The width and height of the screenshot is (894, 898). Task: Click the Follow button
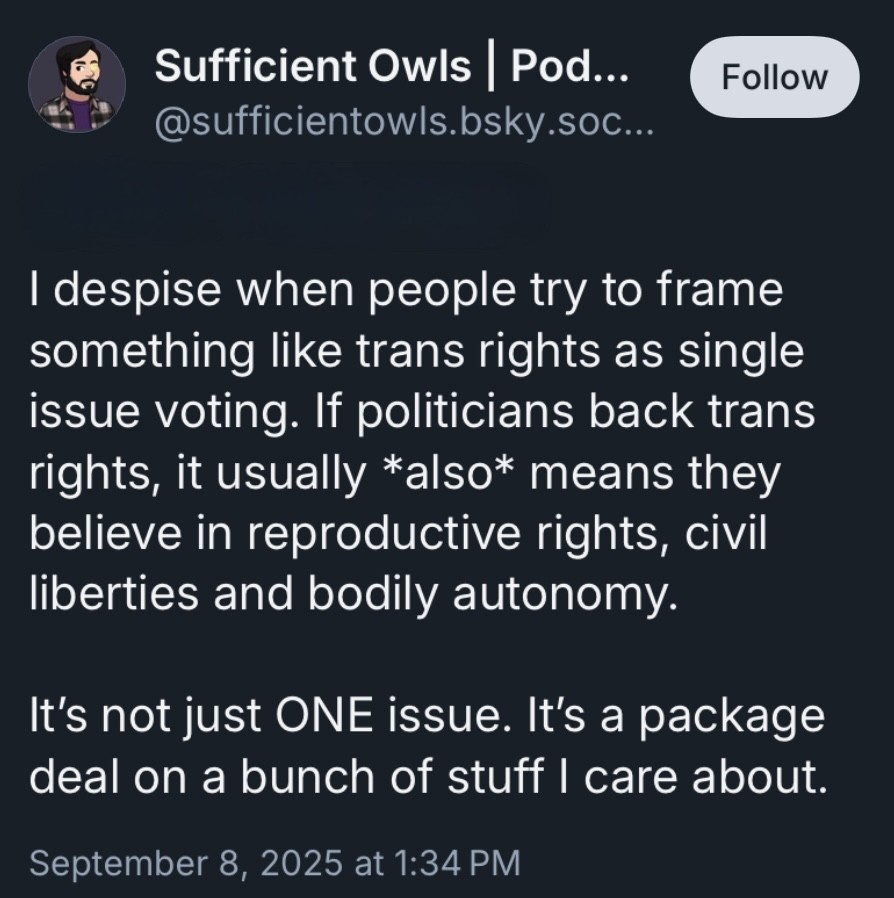774,77
